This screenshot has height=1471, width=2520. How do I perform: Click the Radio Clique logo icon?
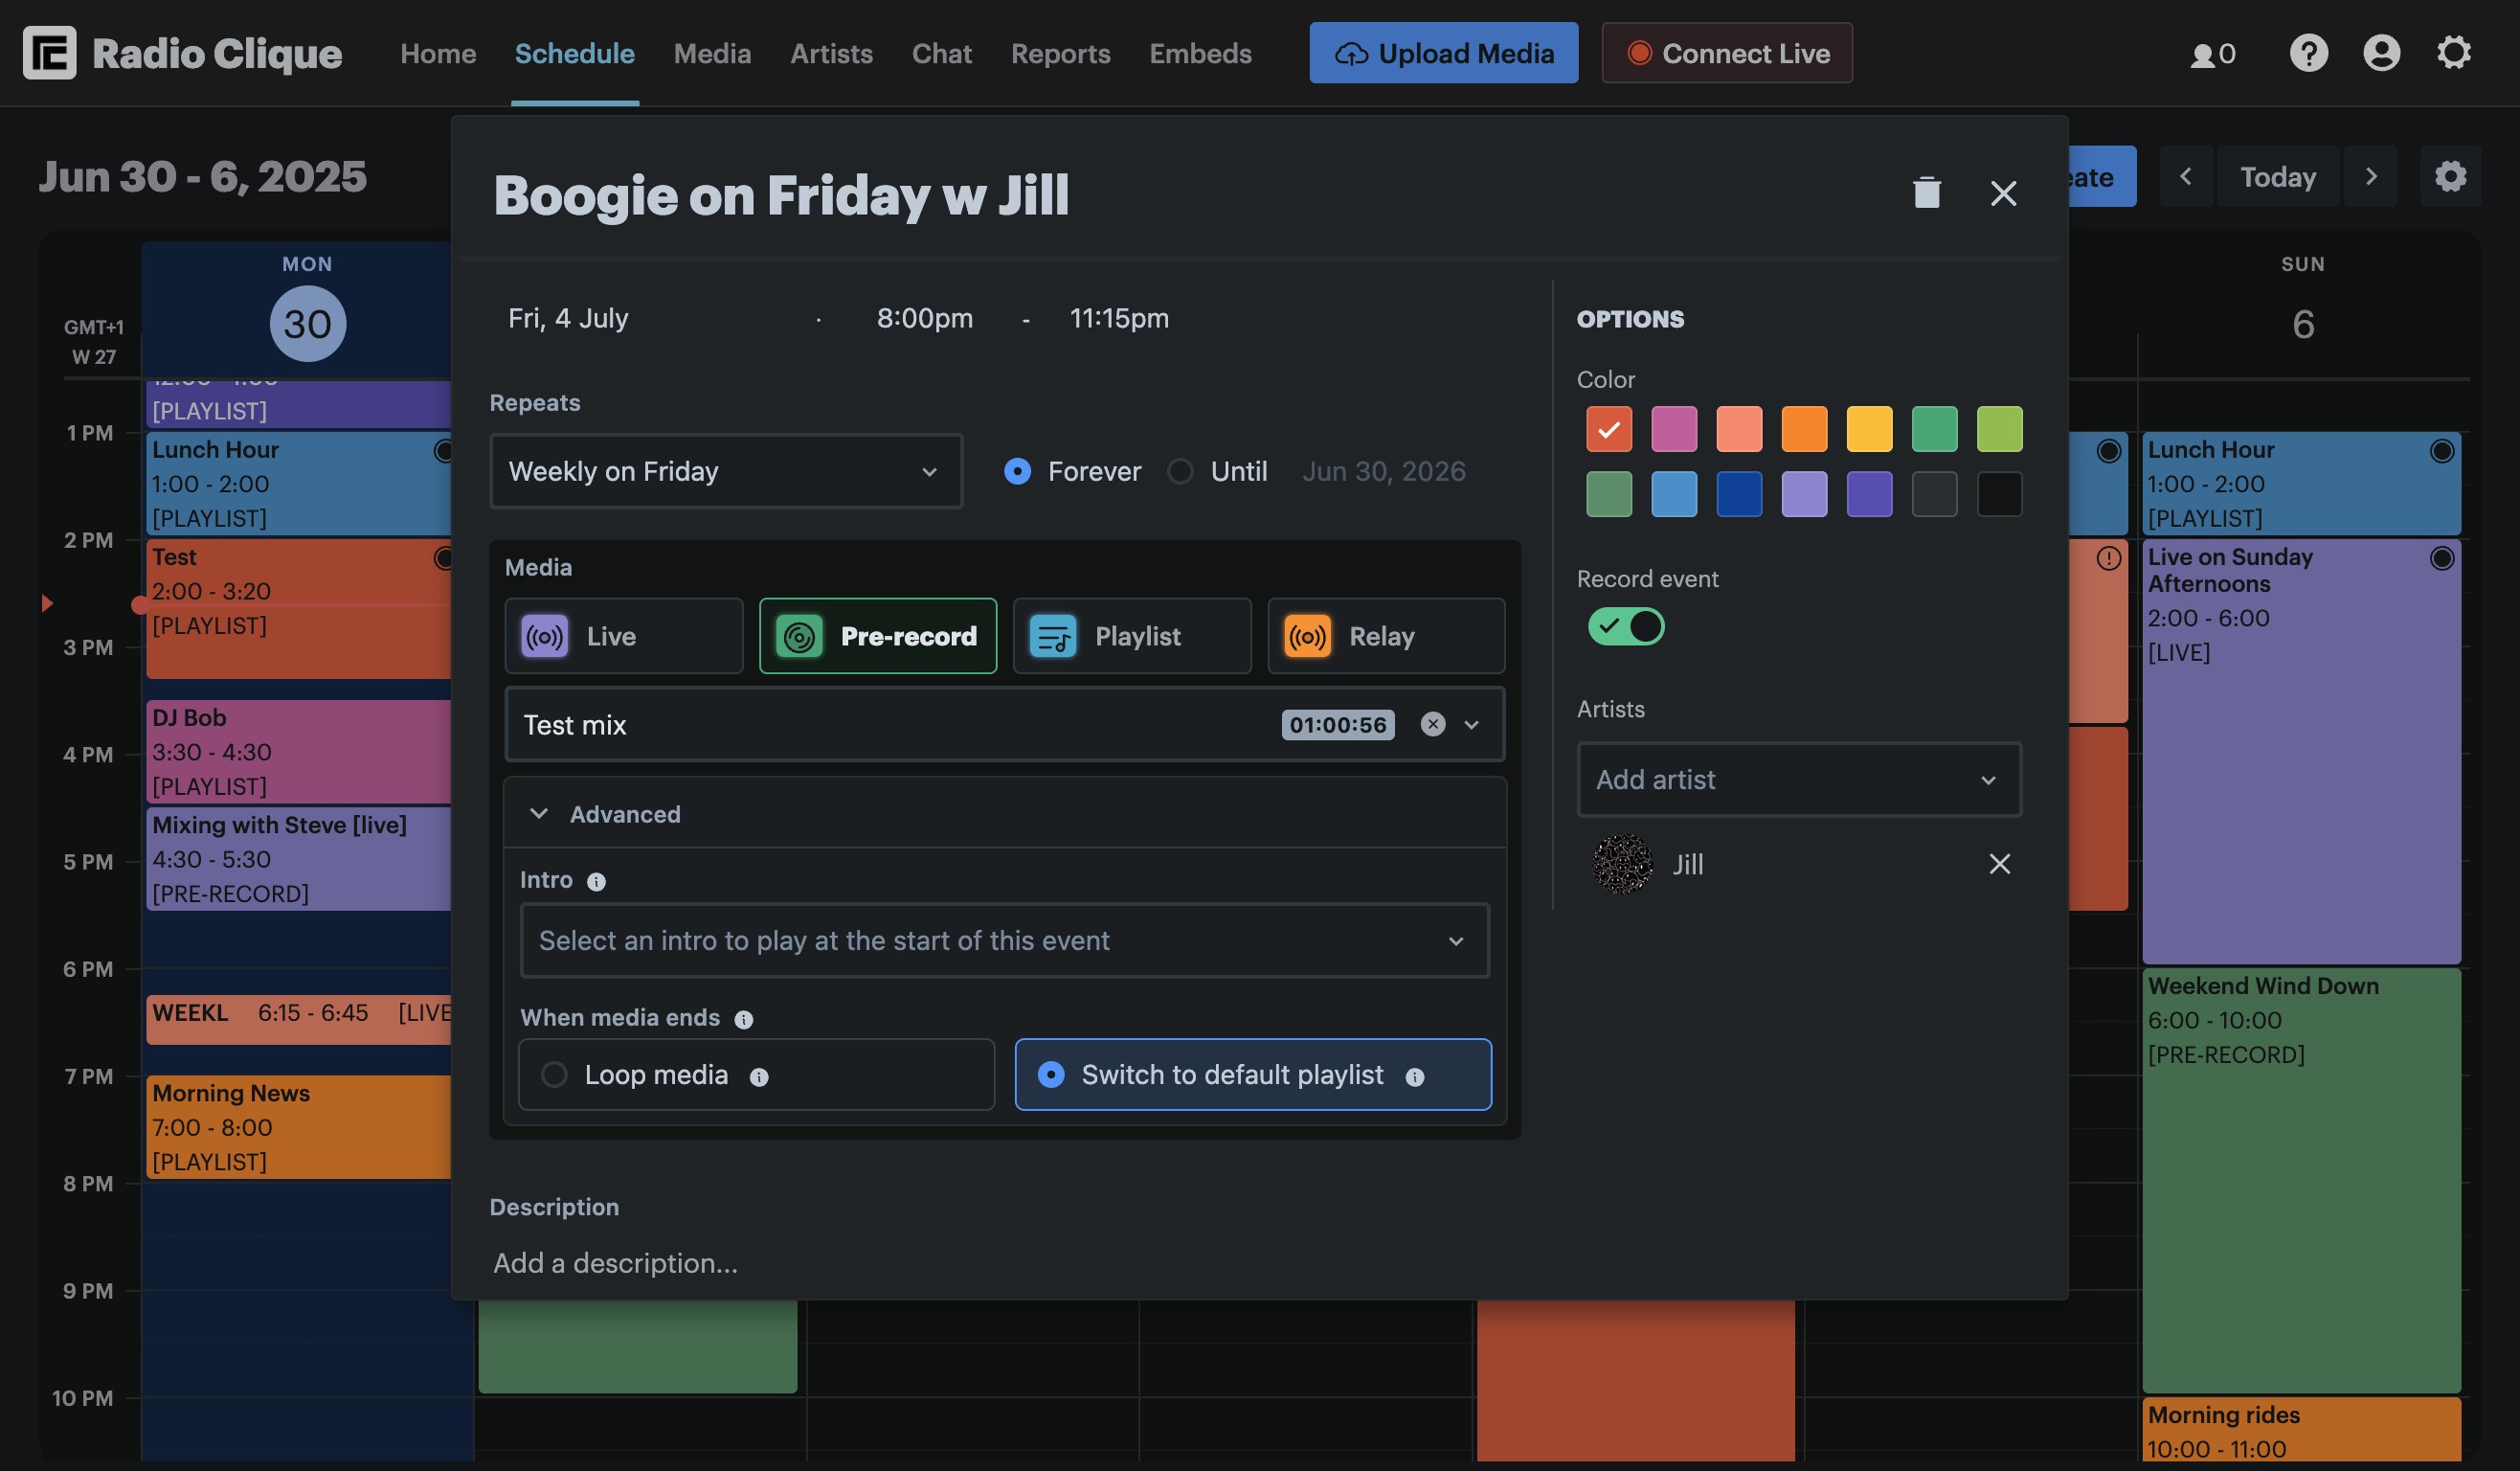point(50,53)
